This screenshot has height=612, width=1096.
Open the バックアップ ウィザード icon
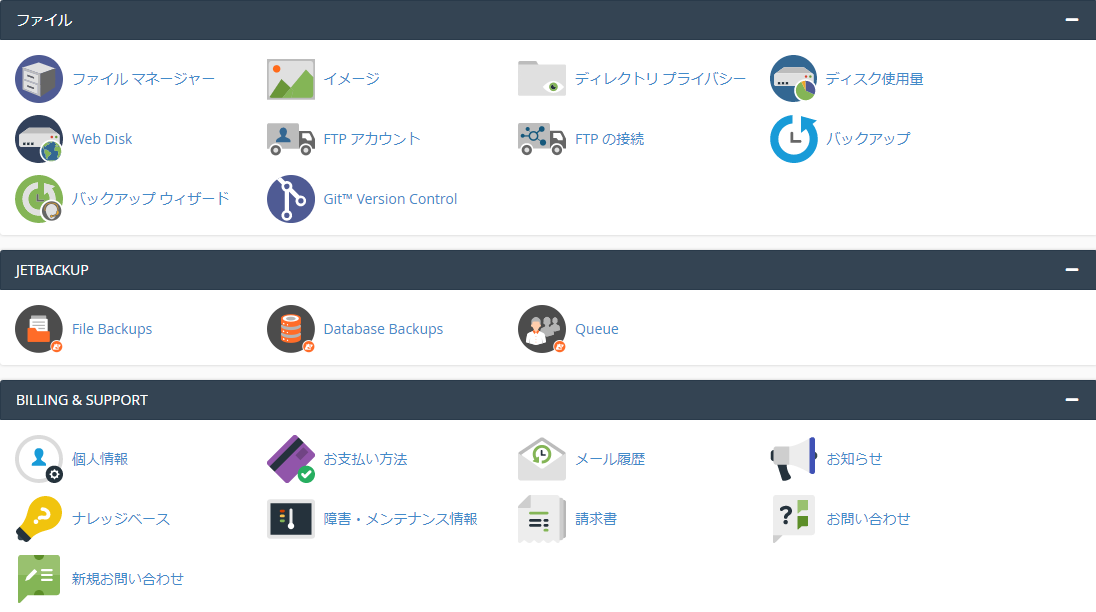pos(39,199)
